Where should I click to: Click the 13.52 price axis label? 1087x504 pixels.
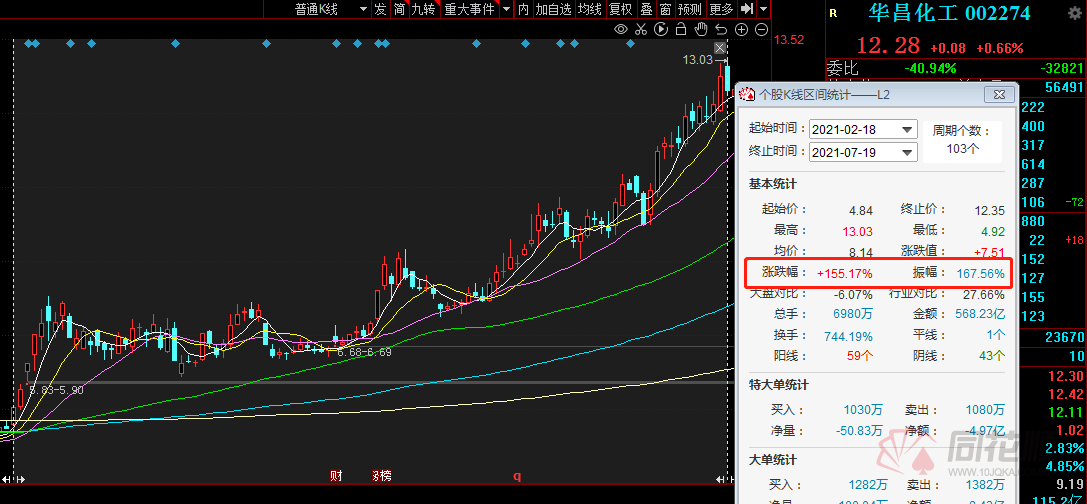click(x=789, y=40)
